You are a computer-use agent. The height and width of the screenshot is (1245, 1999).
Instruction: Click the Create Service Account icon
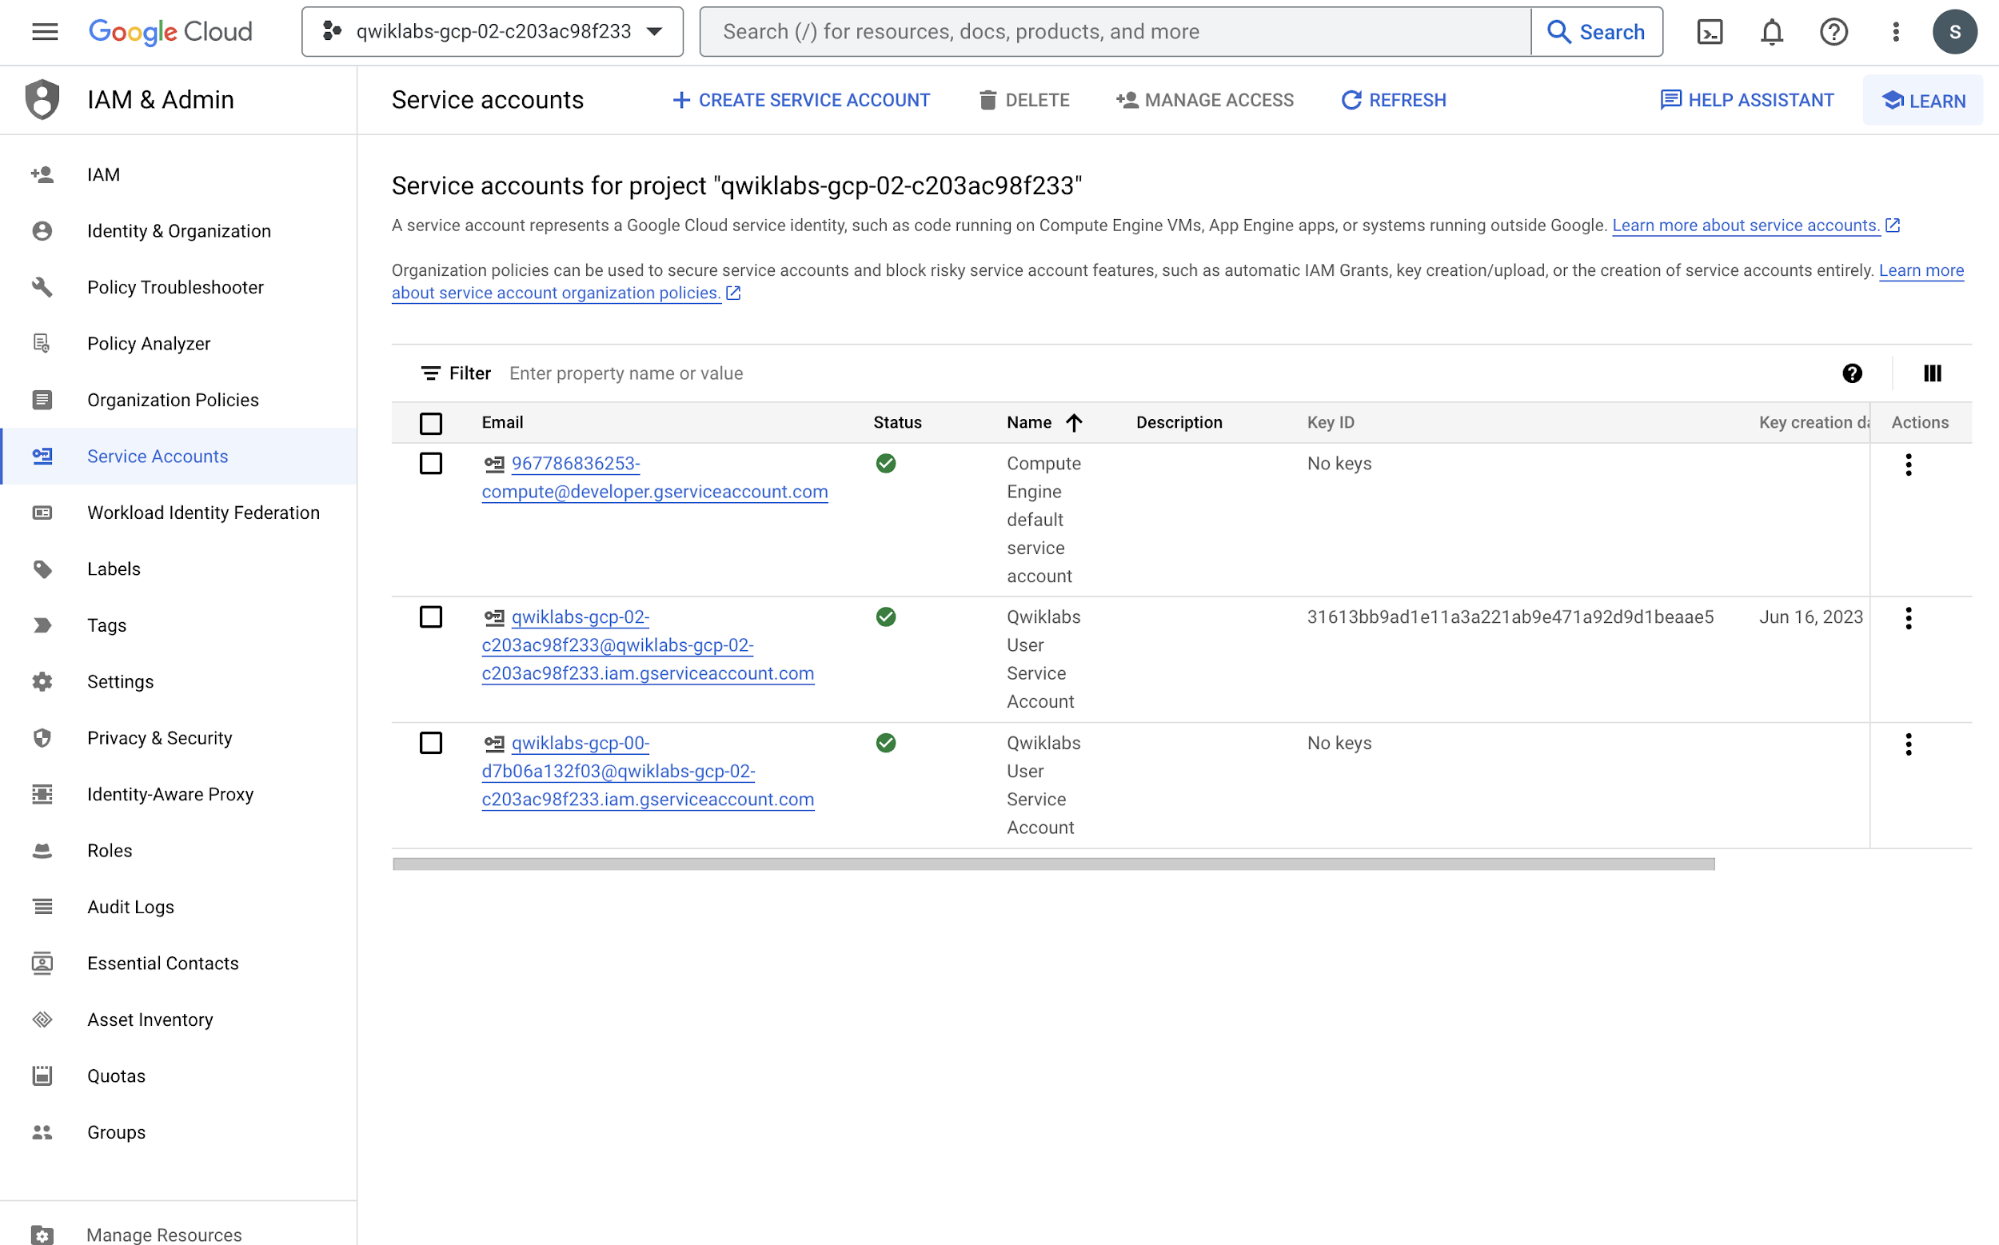(x=680, y=99)
